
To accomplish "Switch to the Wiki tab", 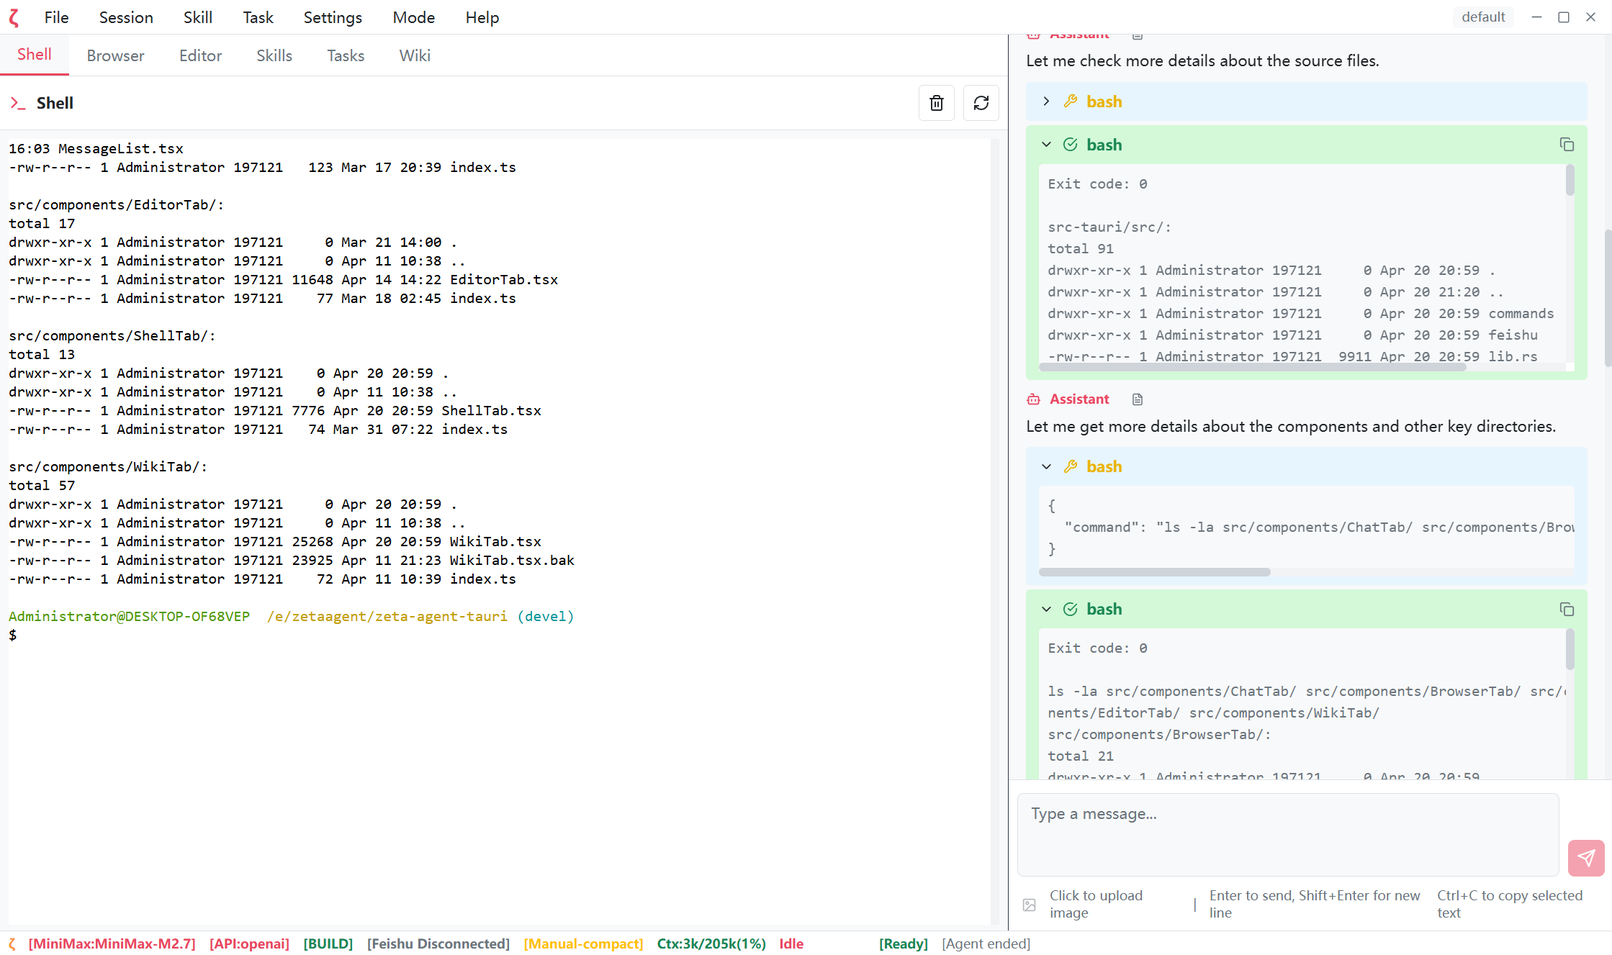I will pos(414,56).
